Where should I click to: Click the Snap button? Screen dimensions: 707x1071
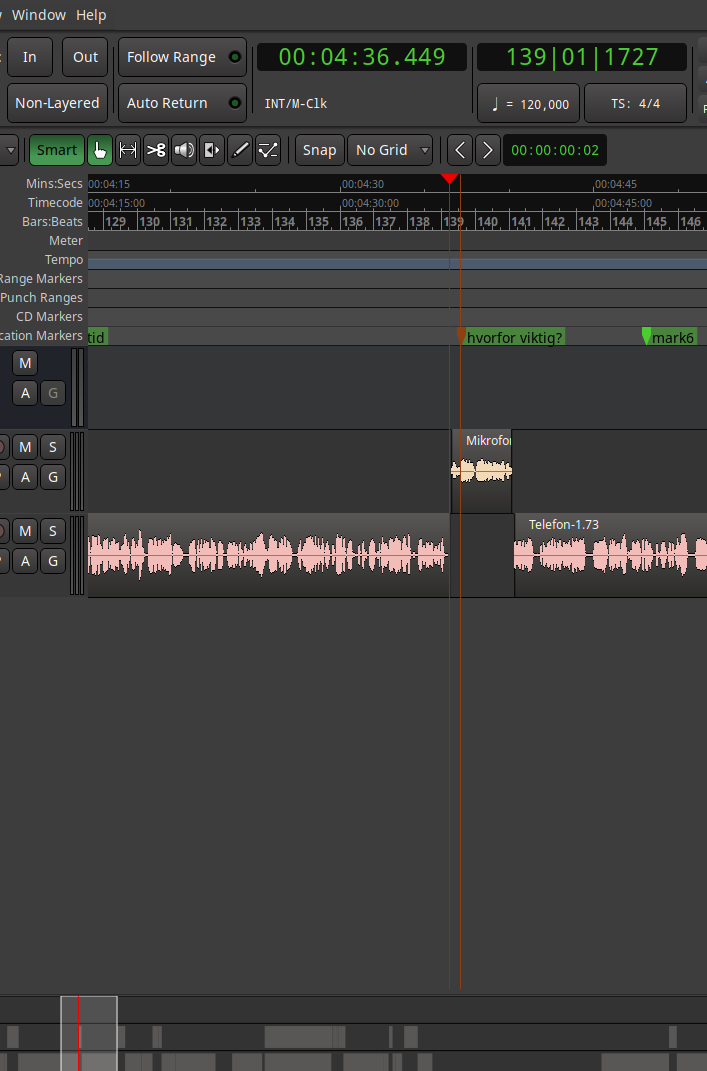[x=319, y=150]
